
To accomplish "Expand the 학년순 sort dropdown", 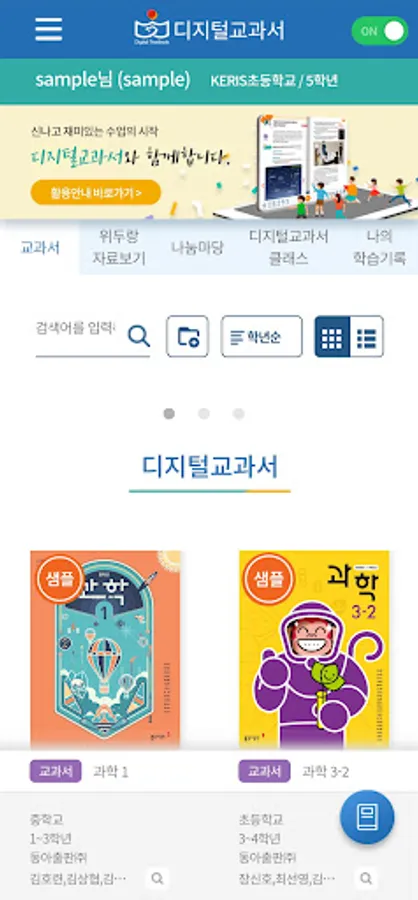I will coord(262,336).
